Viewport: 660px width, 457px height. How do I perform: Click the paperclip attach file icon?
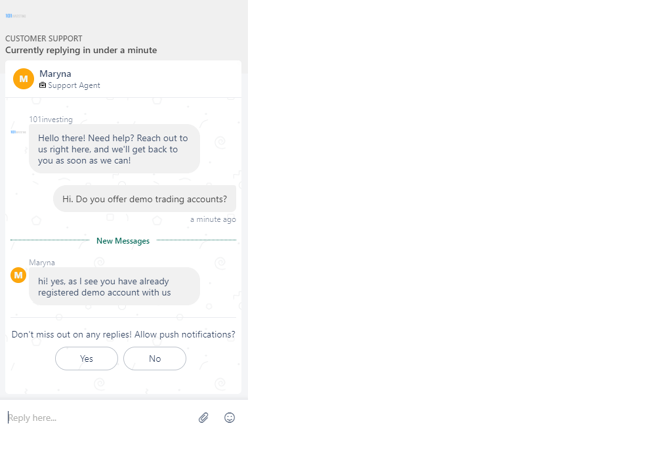pyautogui.click(x=203, y=417)
